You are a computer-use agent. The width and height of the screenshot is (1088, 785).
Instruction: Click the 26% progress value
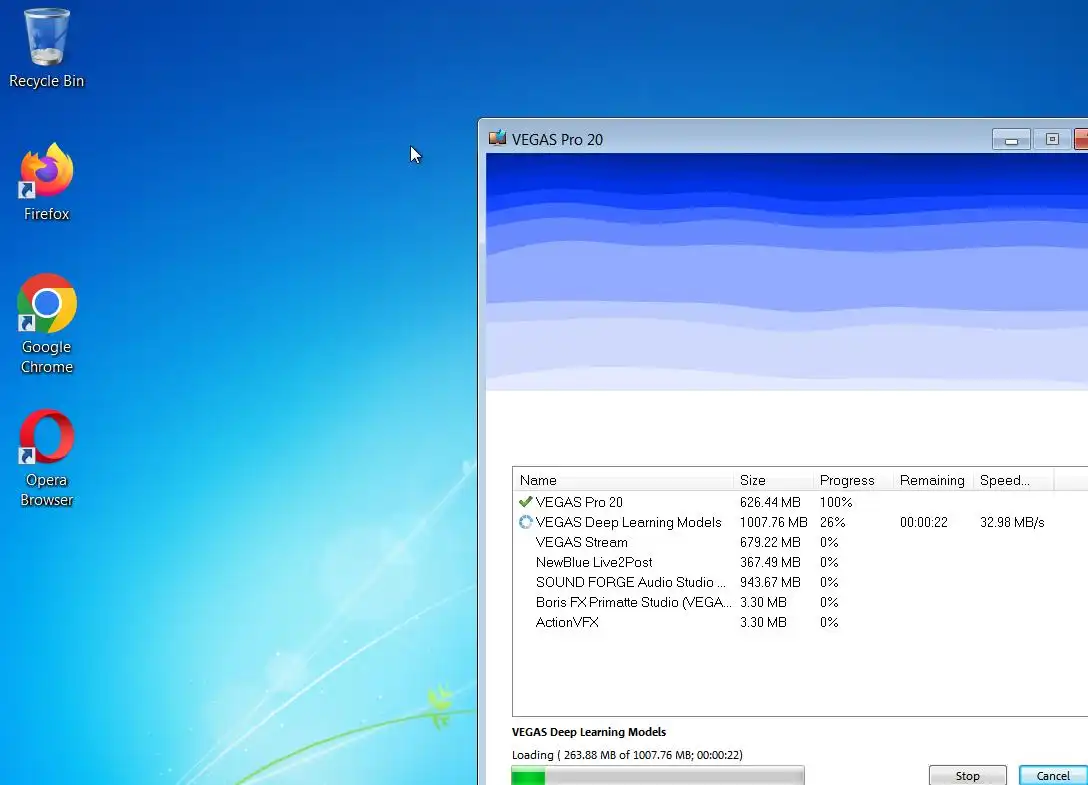pyautogui.click(x=833, y=522)
